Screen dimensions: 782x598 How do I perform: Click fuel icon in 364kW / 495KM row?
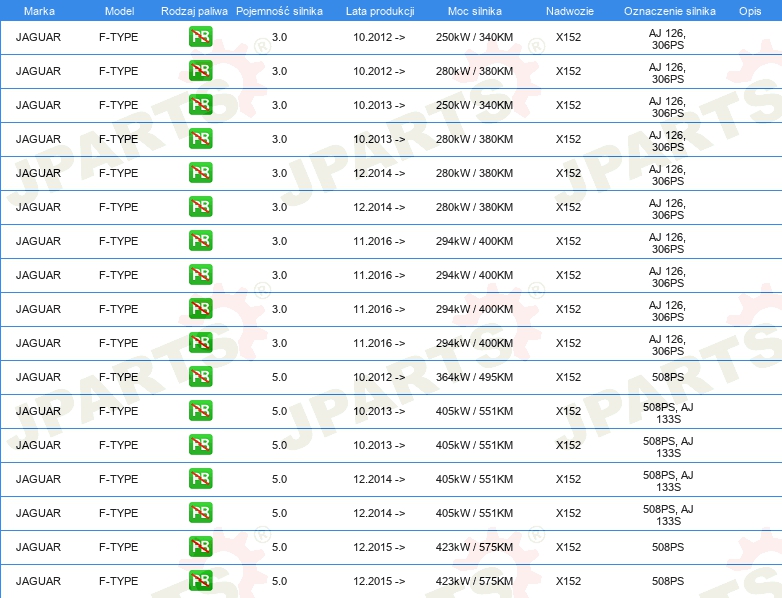point(200,377)
